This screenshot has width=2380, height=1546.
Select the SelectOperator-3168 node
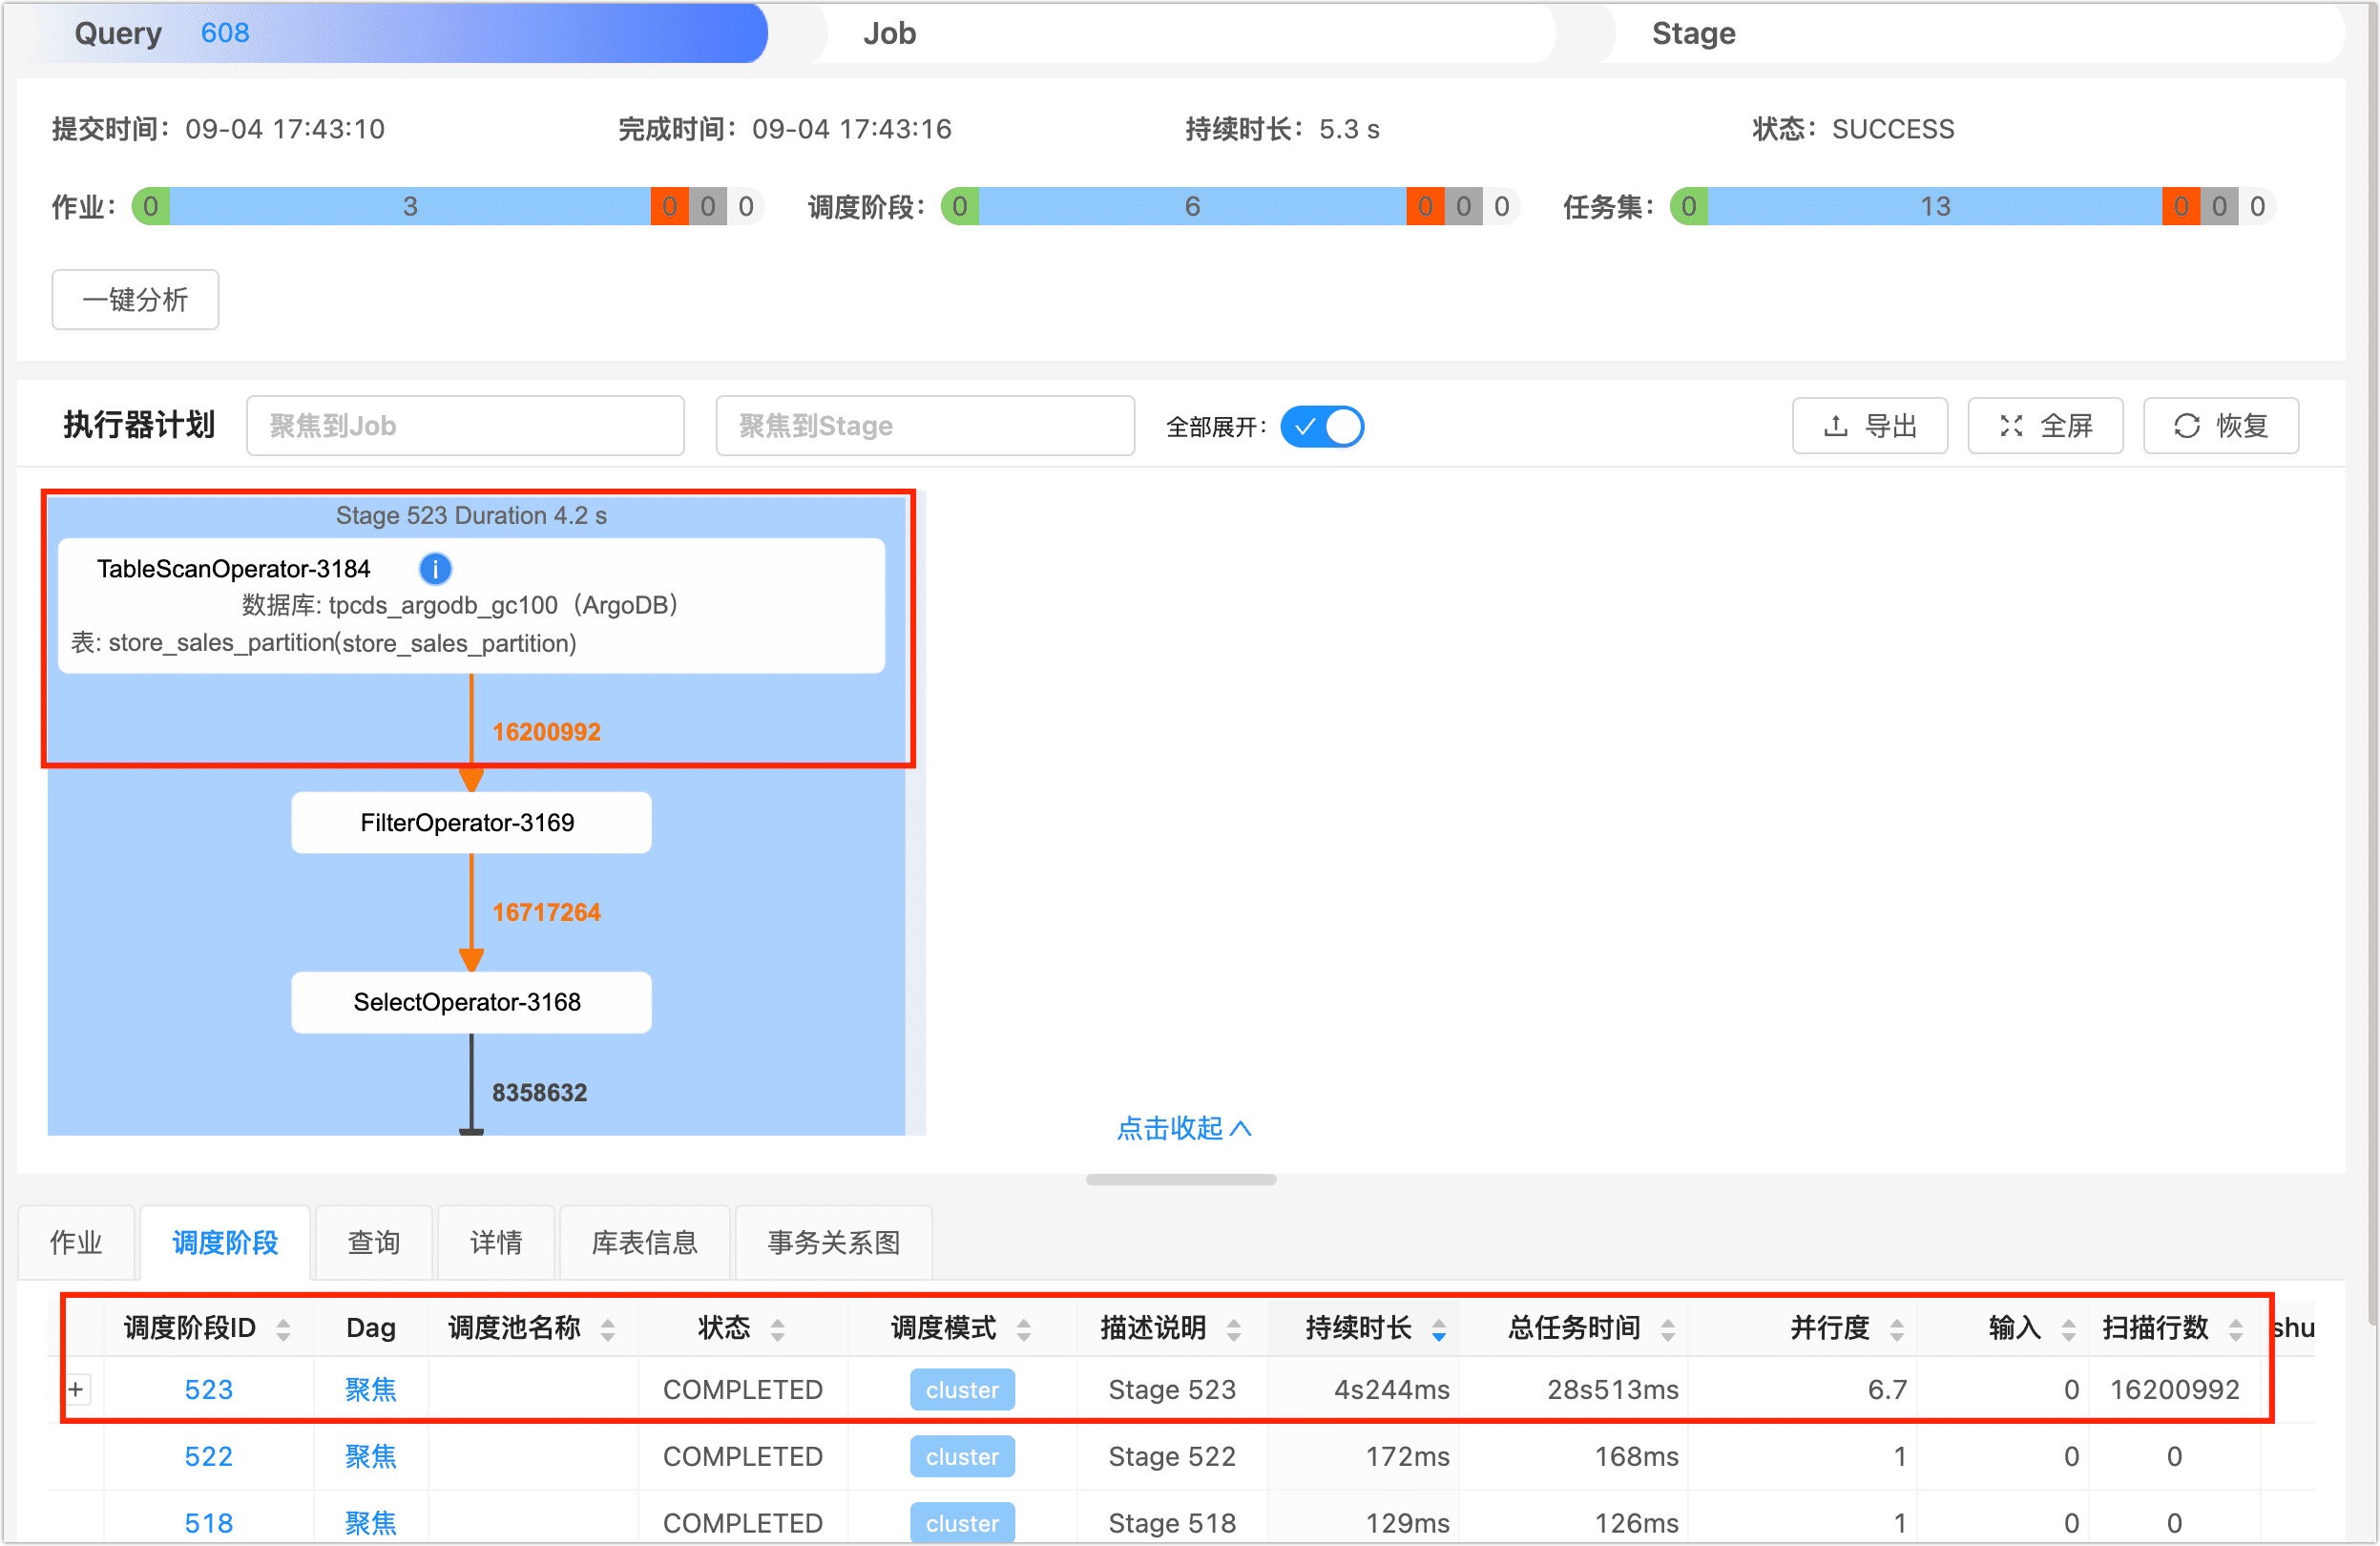coord(471,1003)
